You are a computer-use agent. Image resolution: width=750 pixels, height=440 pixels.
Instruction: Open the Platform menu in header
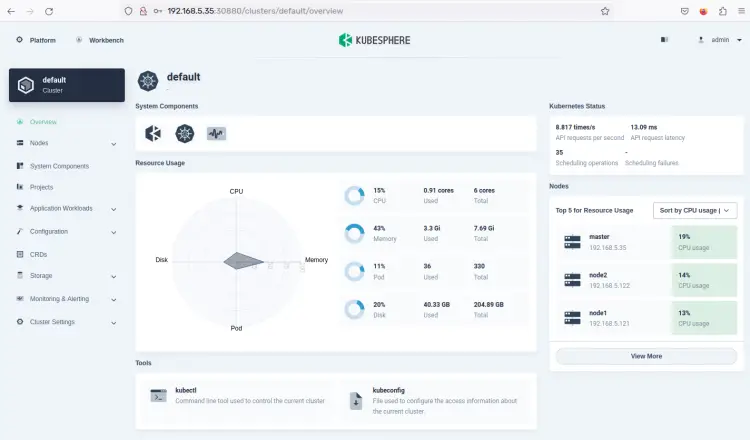[36, 40]
